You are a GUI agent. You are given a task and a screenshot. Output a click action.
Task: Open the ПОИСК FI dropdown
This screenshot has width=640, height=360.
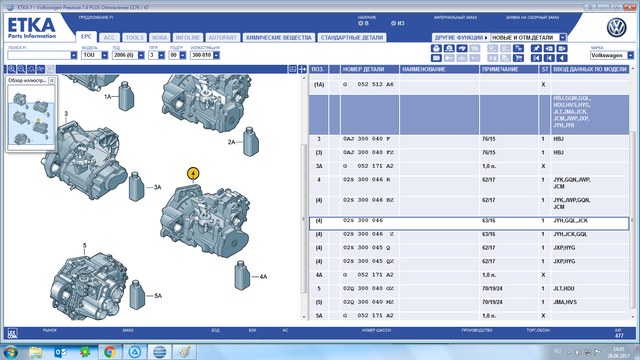[x=73, y=55]
